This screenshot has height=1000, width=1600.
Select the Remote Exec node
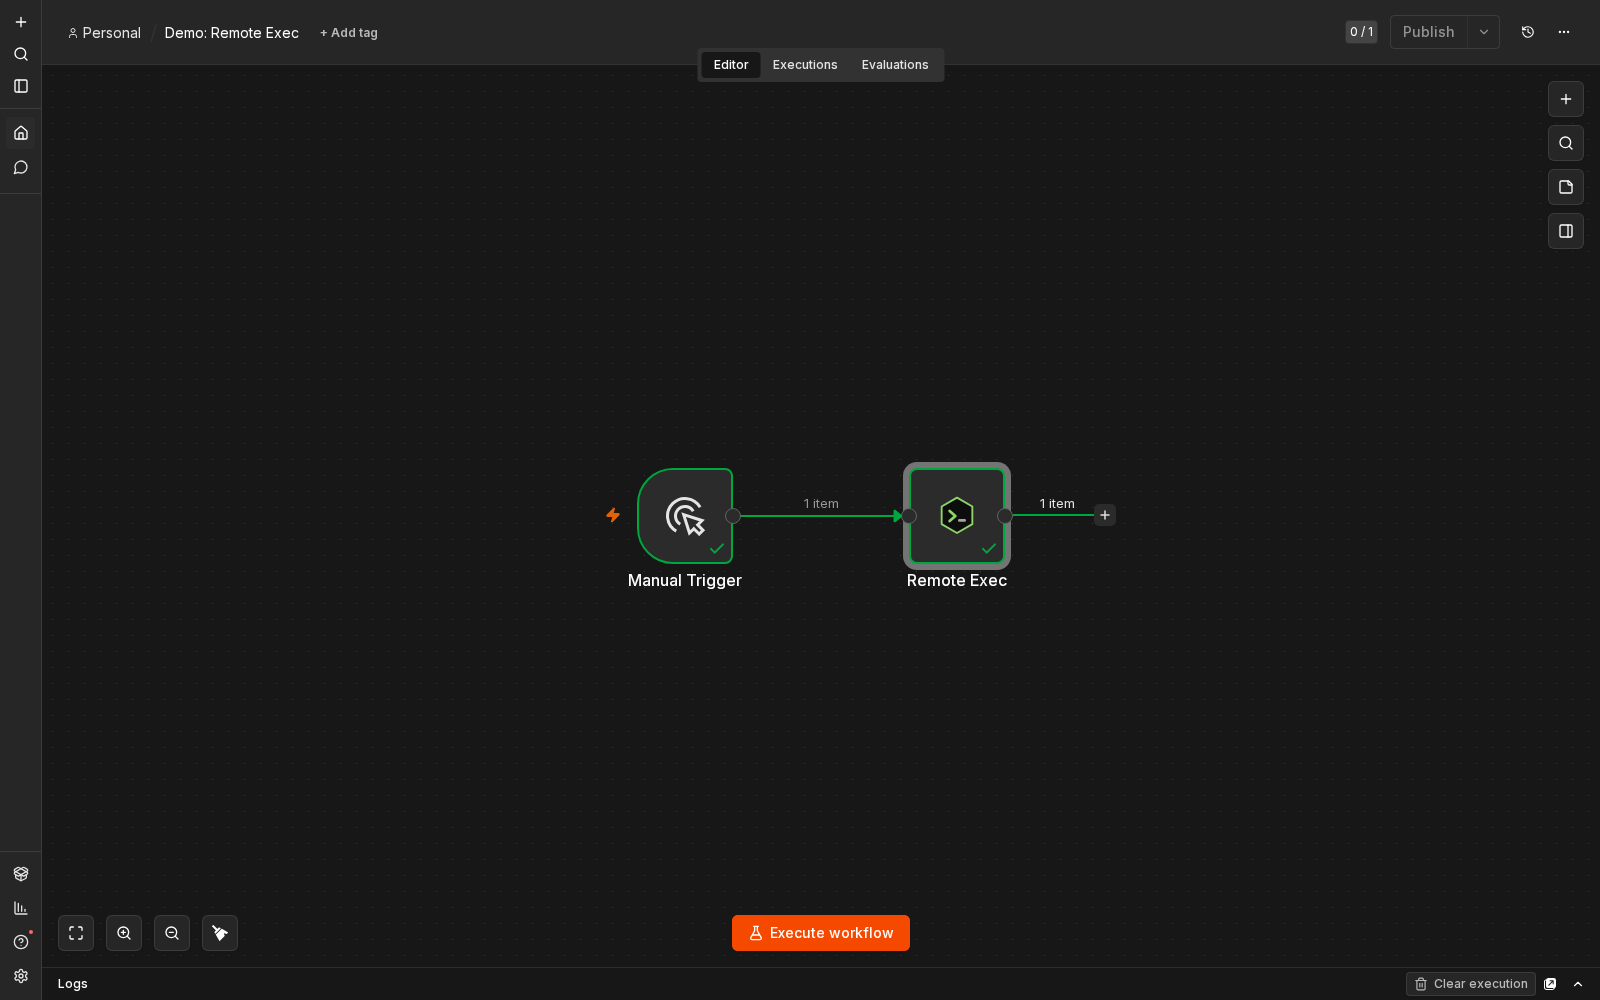[957, 516]
